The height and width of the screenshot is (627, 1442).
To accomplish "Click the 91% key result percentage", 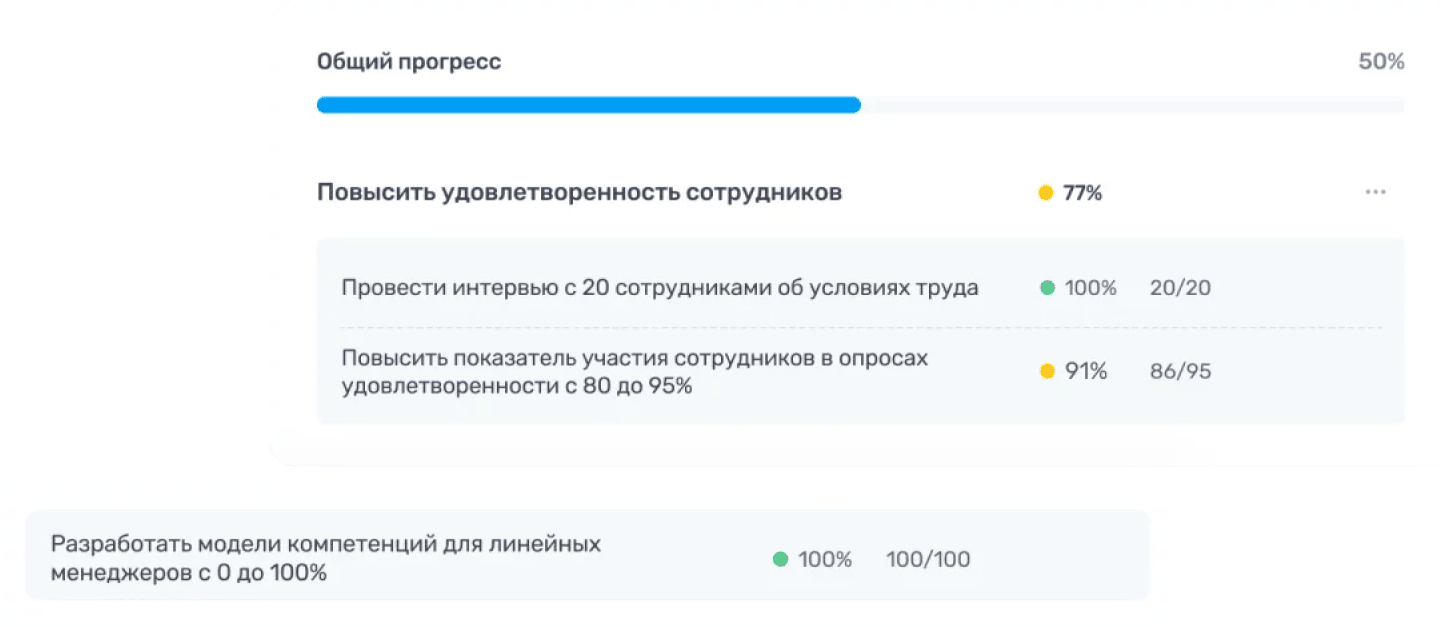I will tap(1086, 372).
